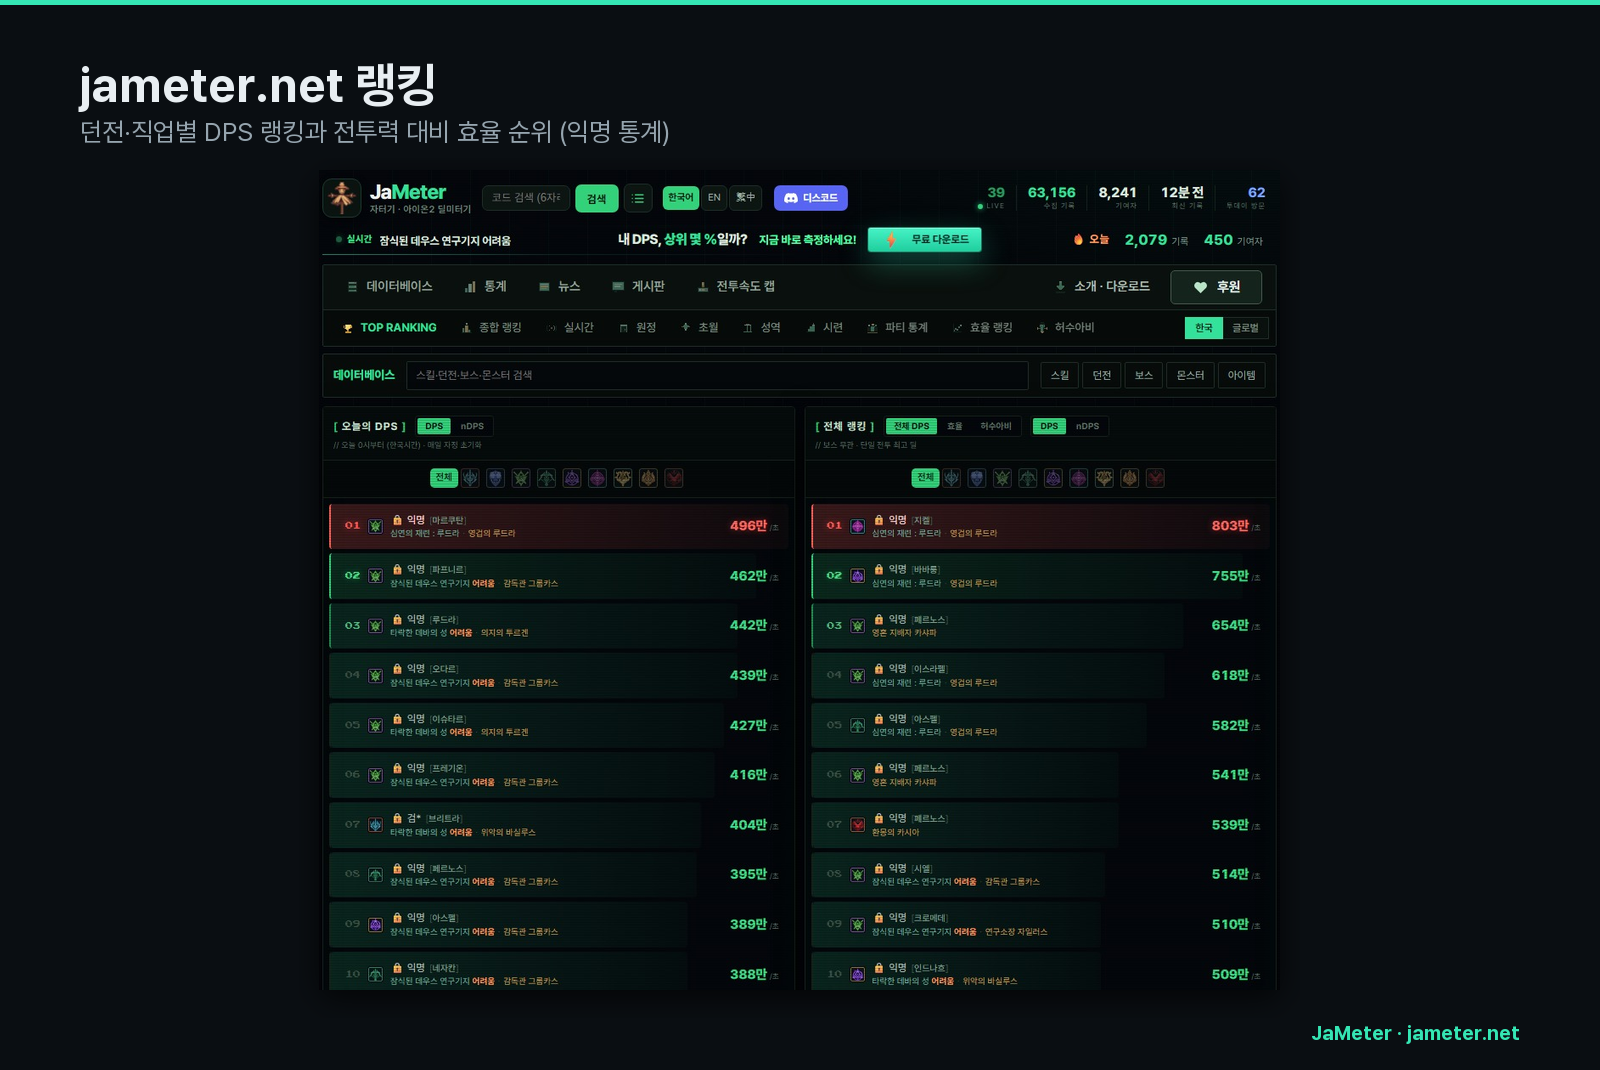Open rank 01 마르쿠탄 row, 496만
Viewport: 1600px width, 1070px height.
click(x=558, y=526)
